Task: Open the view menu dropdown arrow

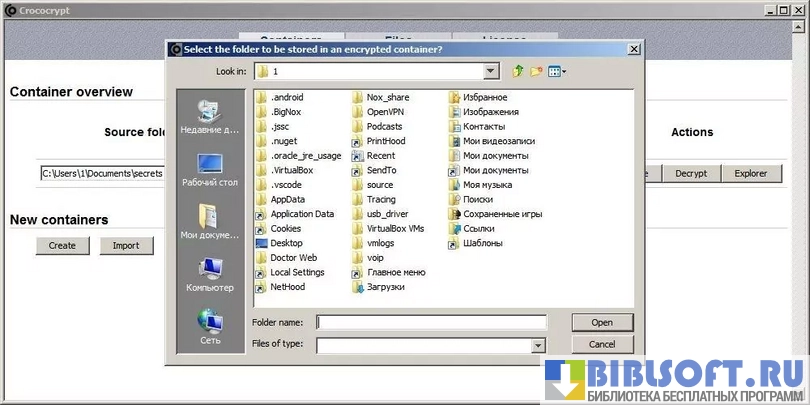Action: (x=564, y=71)
